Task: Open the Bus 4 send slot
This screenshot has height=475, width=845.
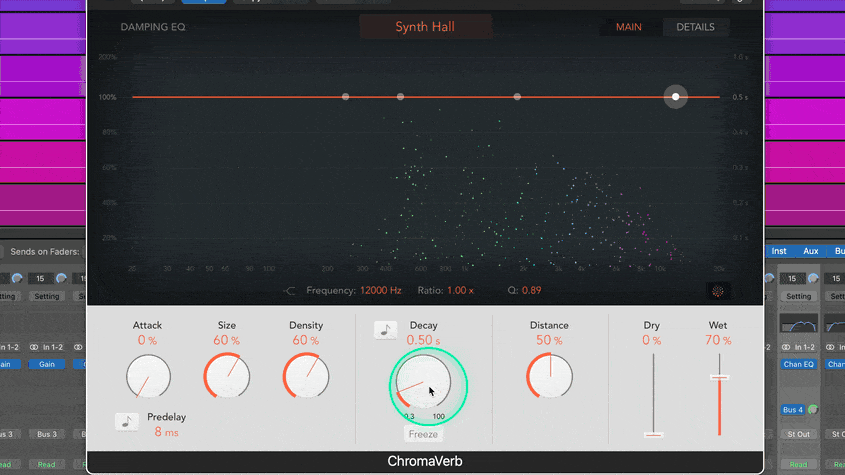Action: (793, 410)
